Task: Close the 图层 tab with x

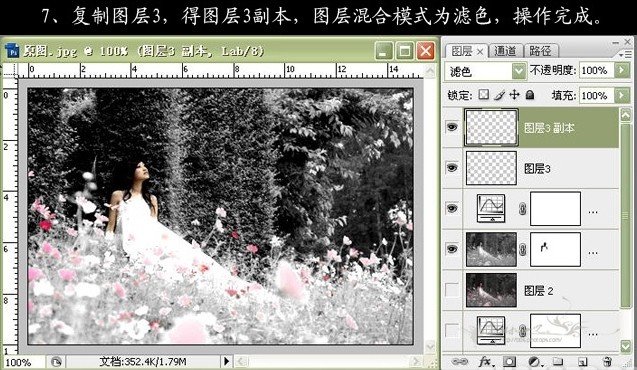Action: click(480, 52)
